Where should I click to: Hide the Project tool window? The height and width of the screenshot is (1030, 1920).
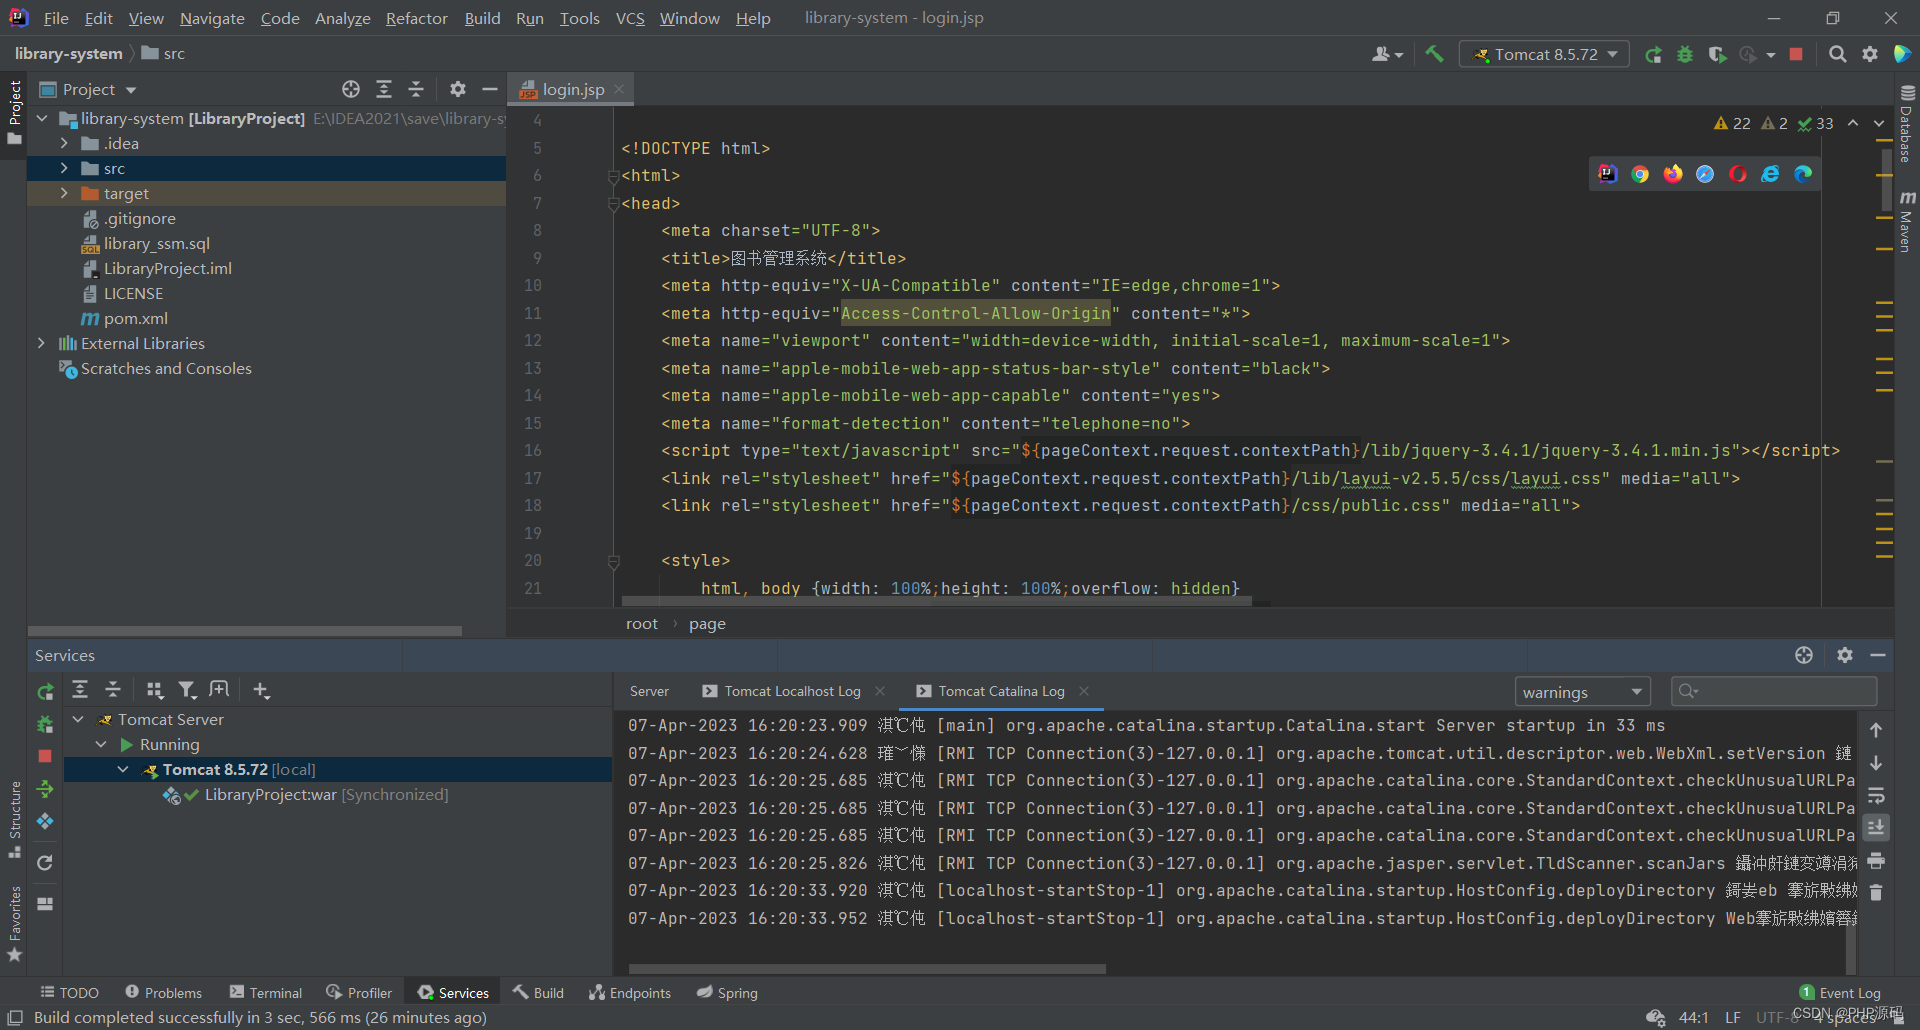tap(490, 89)
